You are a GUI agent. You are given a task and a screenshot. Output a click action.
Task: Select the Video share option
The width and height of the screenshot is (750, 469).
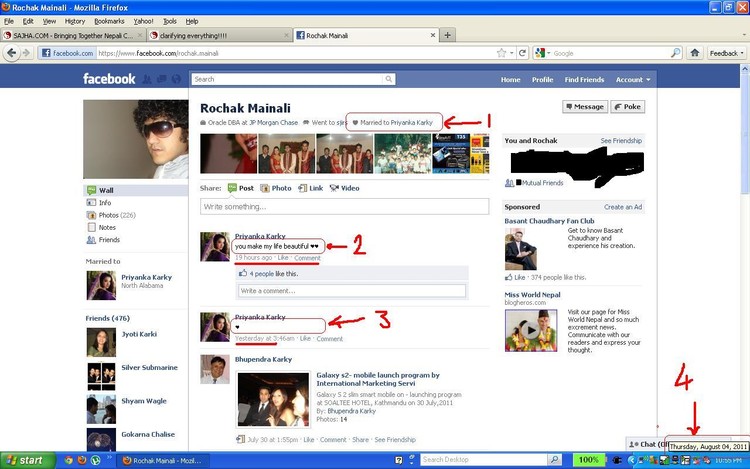(343, 188)
